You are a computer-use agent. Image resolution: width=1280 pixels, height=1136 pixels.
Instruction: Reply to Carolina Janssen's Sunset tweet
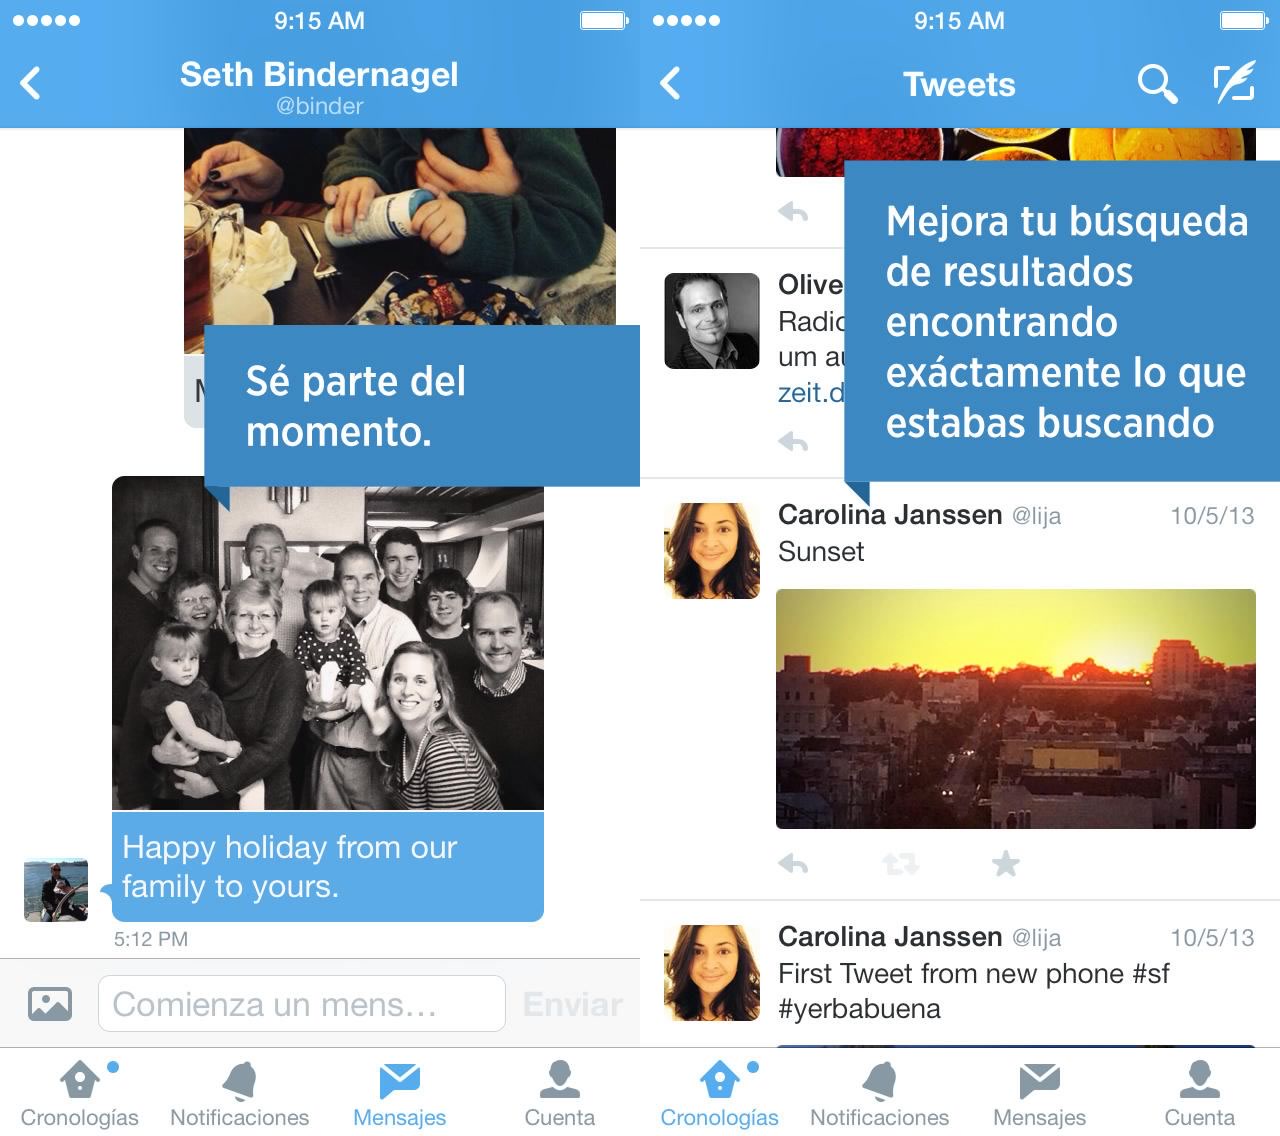tap(793, 863)
